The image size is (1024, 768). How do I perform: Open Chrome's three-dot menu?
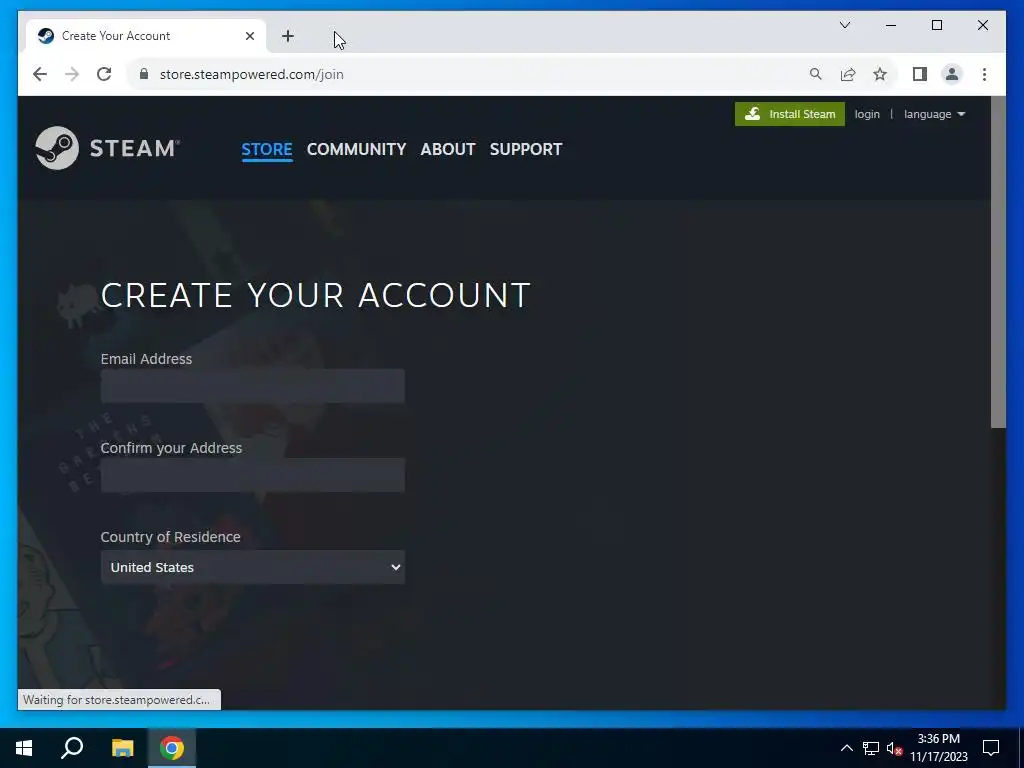click(984, 74)
